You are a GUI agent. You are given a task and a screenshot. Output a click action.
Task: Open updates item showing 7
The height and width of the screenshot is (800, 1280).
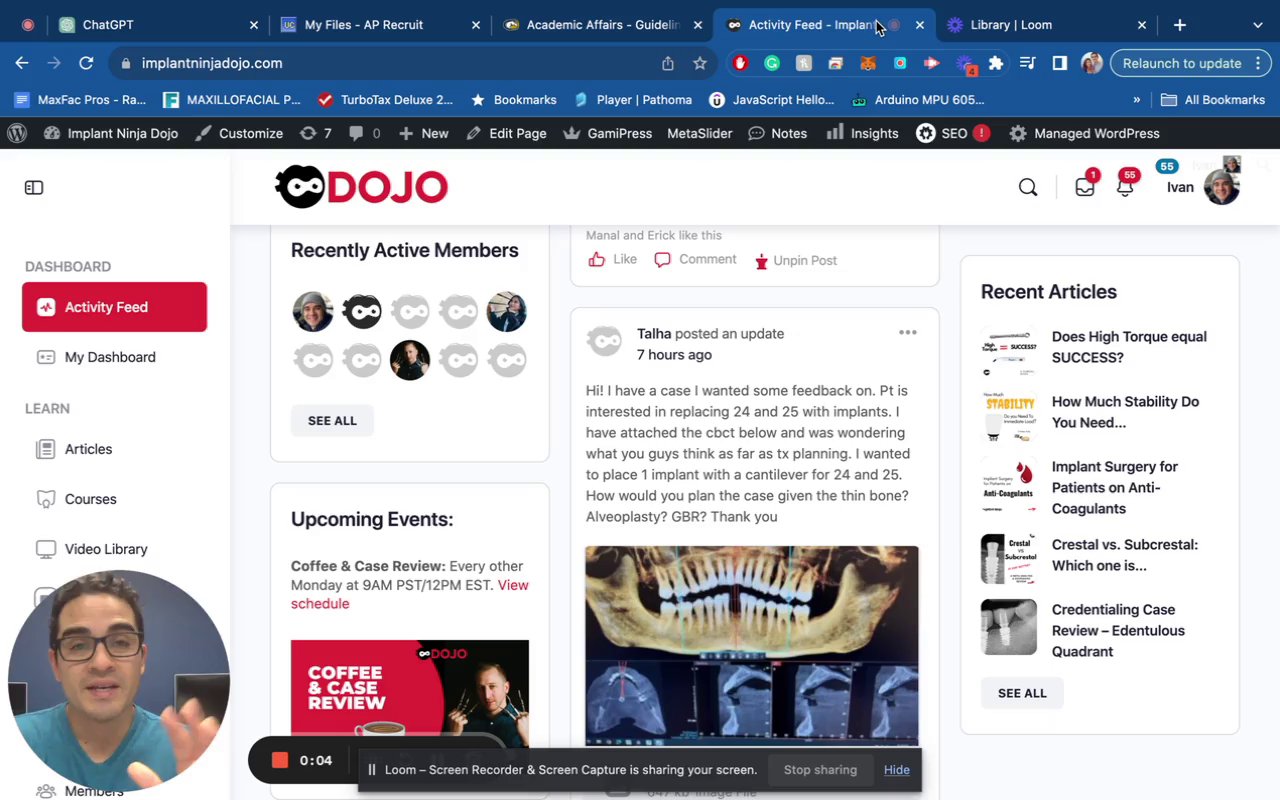click(315, 133)
